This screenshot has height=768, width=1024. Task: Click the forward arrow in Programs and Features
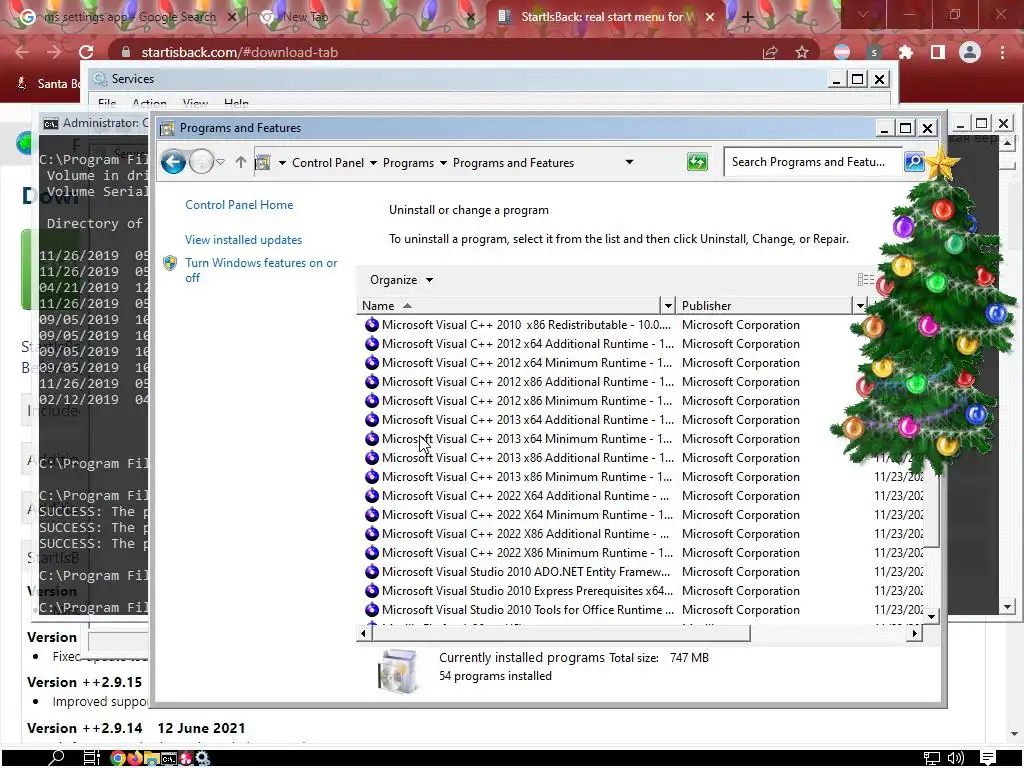tap(201, 162)
